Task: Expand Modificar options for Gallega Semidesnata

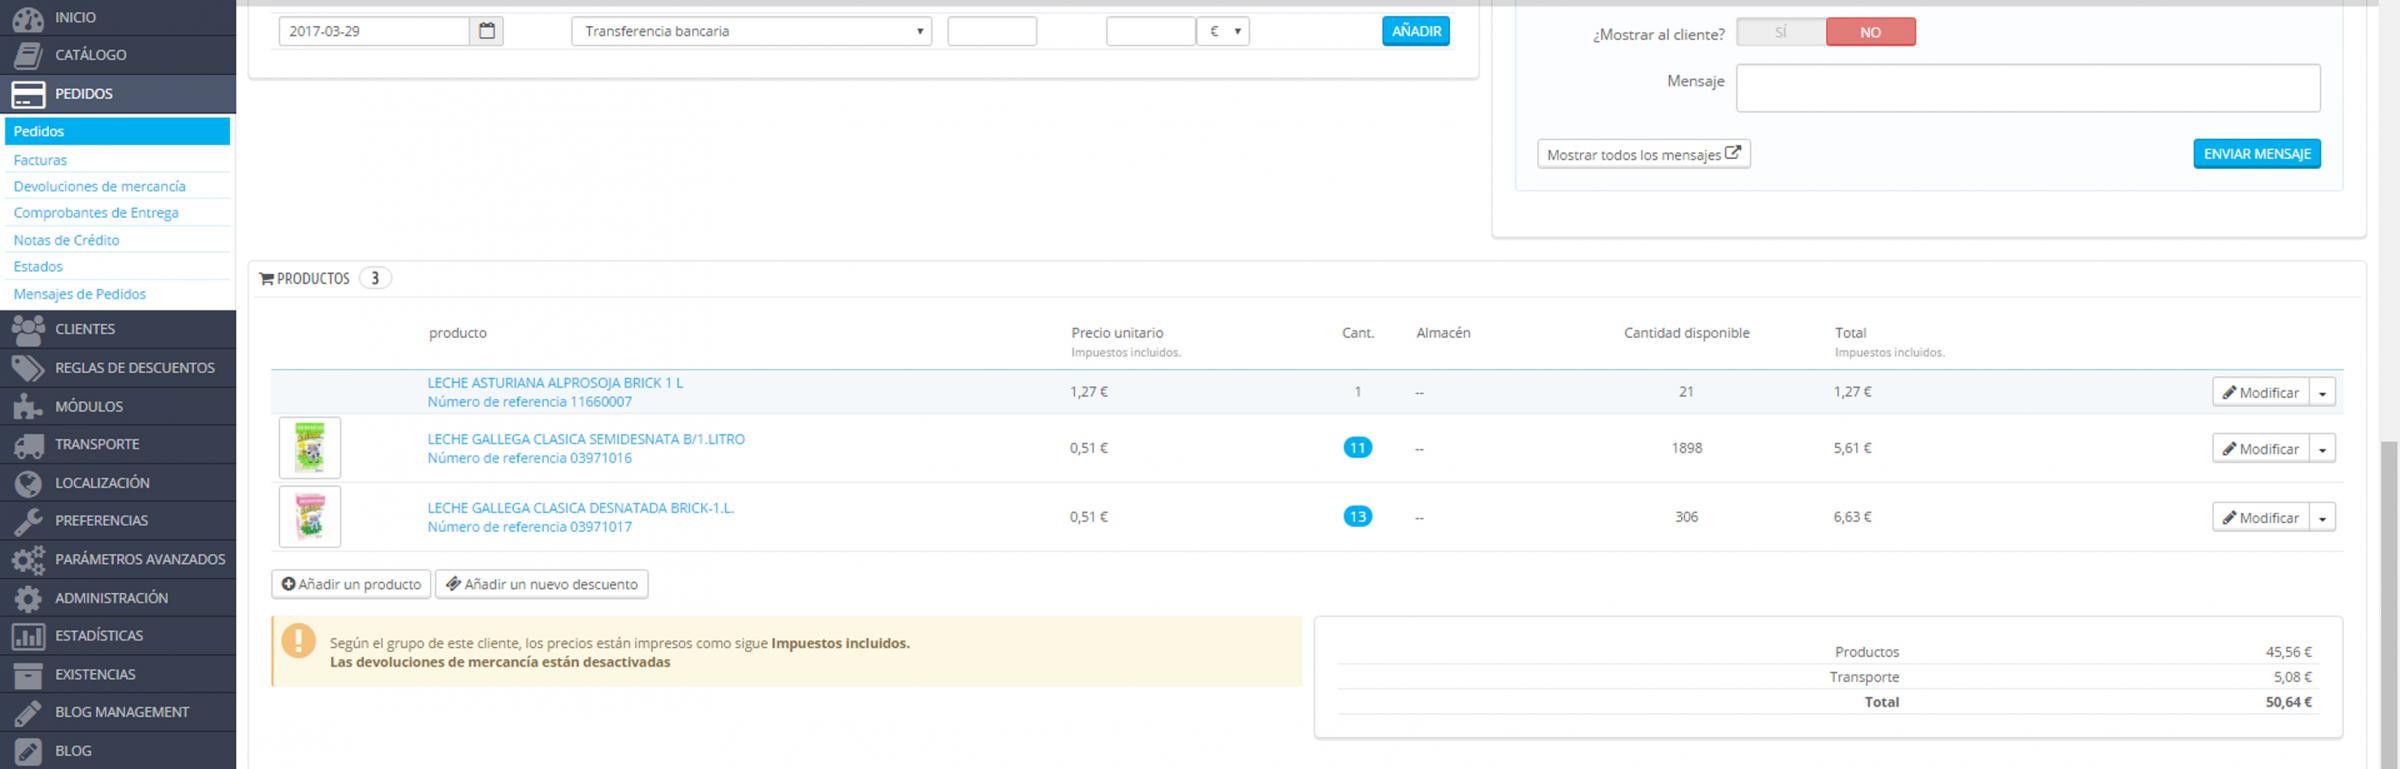Action: pyautogui.click(x=2323, y=450)
